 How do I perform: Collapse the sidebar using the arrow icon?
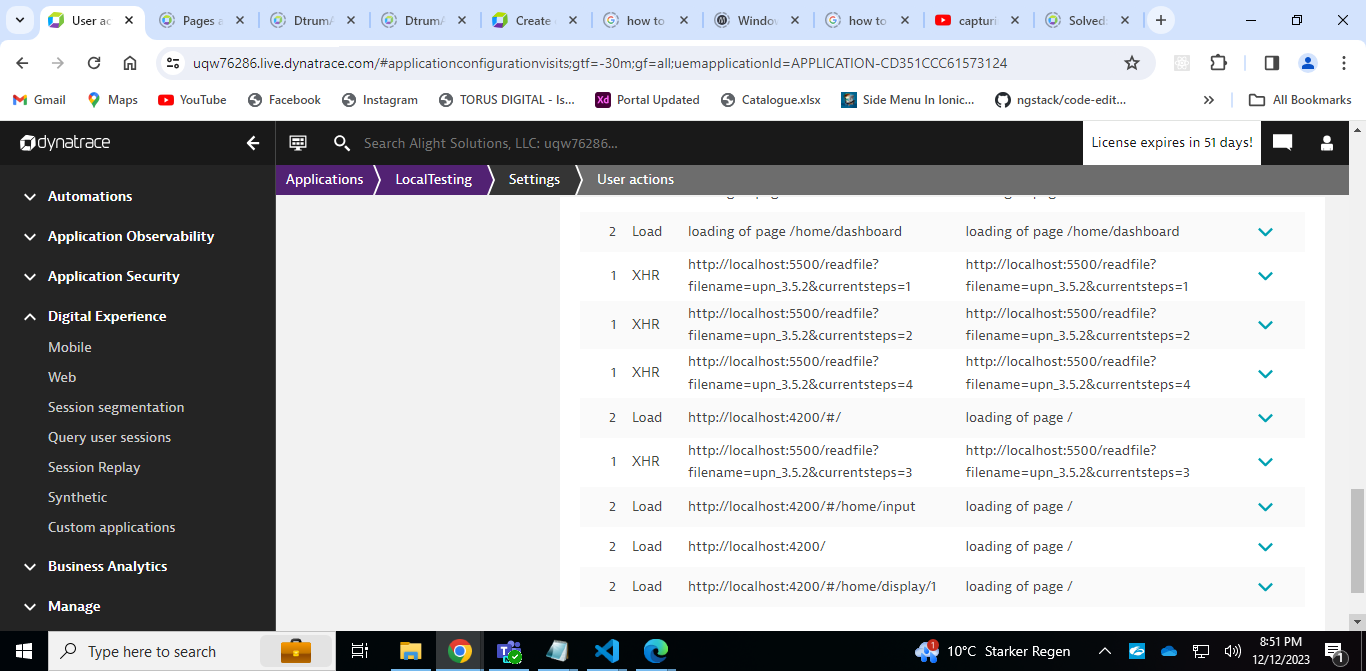click(x=253, y=142)
